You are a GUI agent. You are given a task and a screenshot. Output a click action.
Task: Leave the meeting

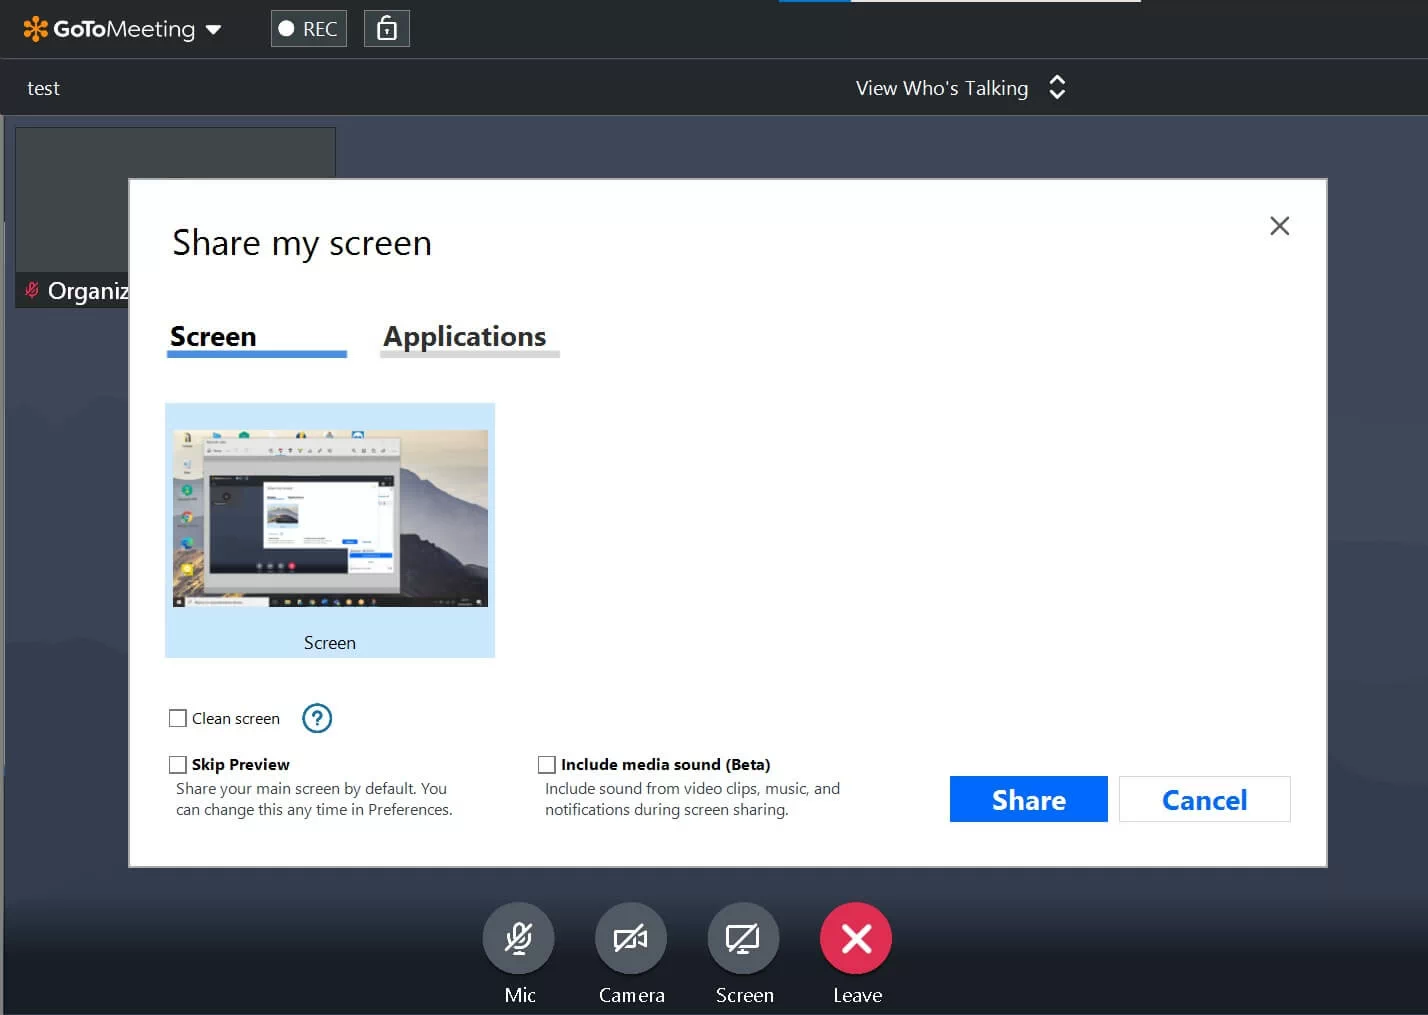(x=855, y=938)
